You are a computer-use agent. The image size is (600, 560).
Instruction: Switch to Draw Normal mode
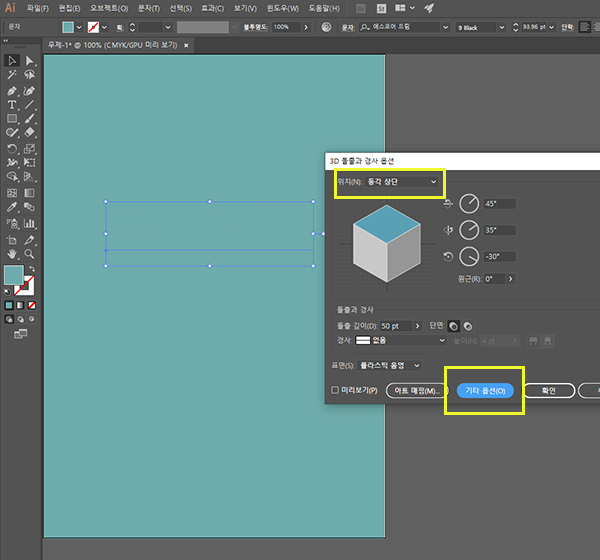(9, 319)
